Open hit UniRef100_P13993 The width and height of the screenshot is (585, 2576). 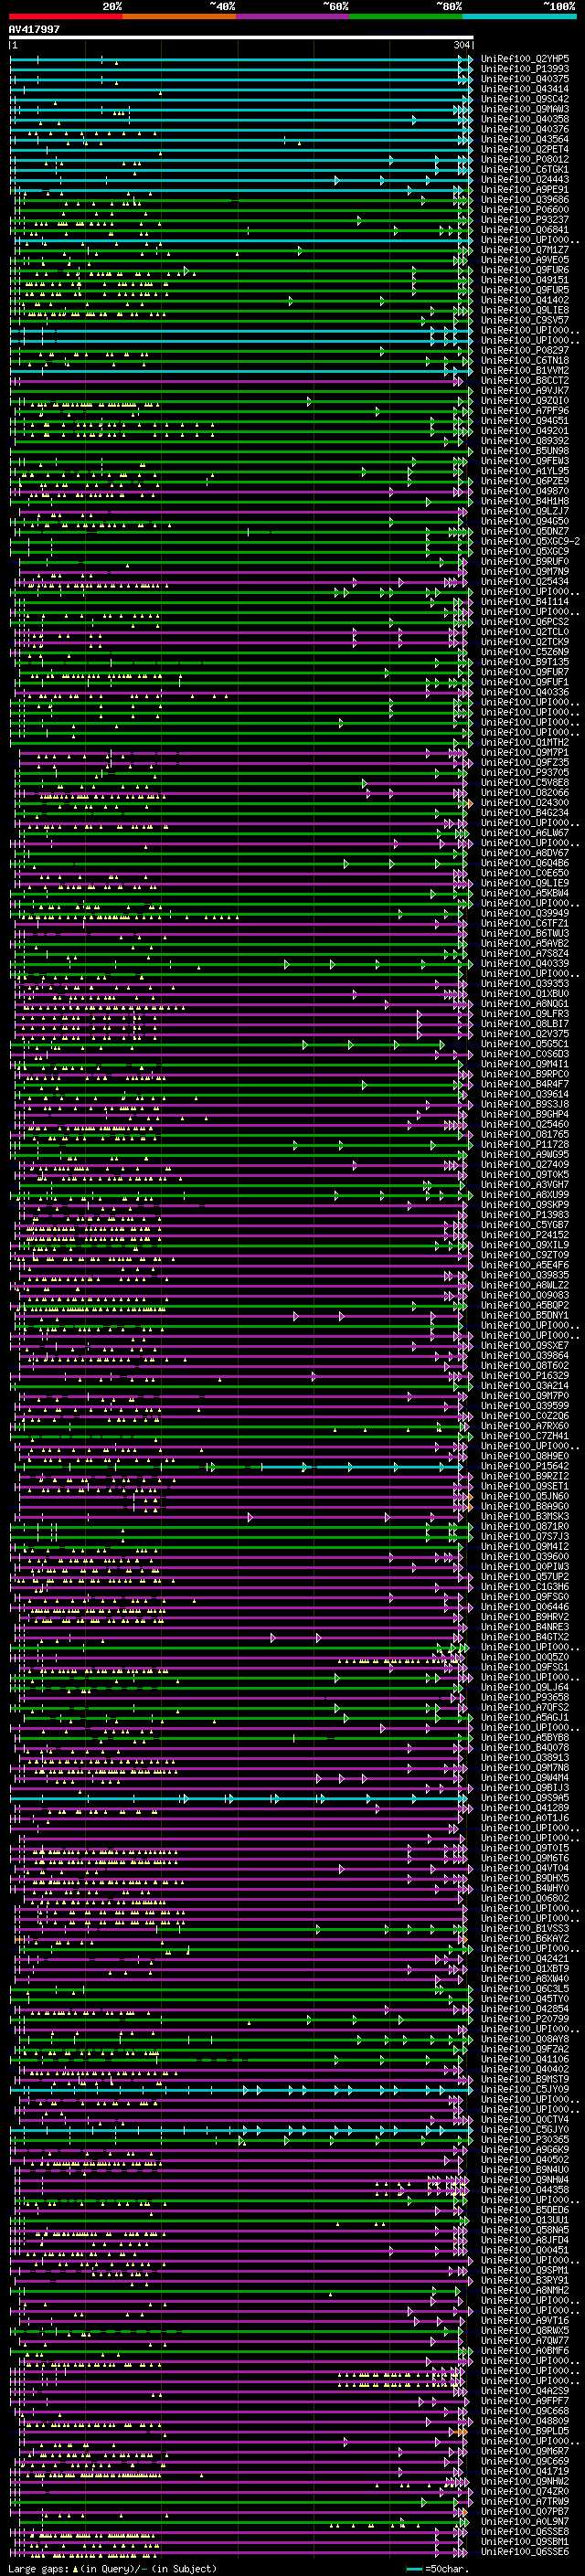point(525,69)
